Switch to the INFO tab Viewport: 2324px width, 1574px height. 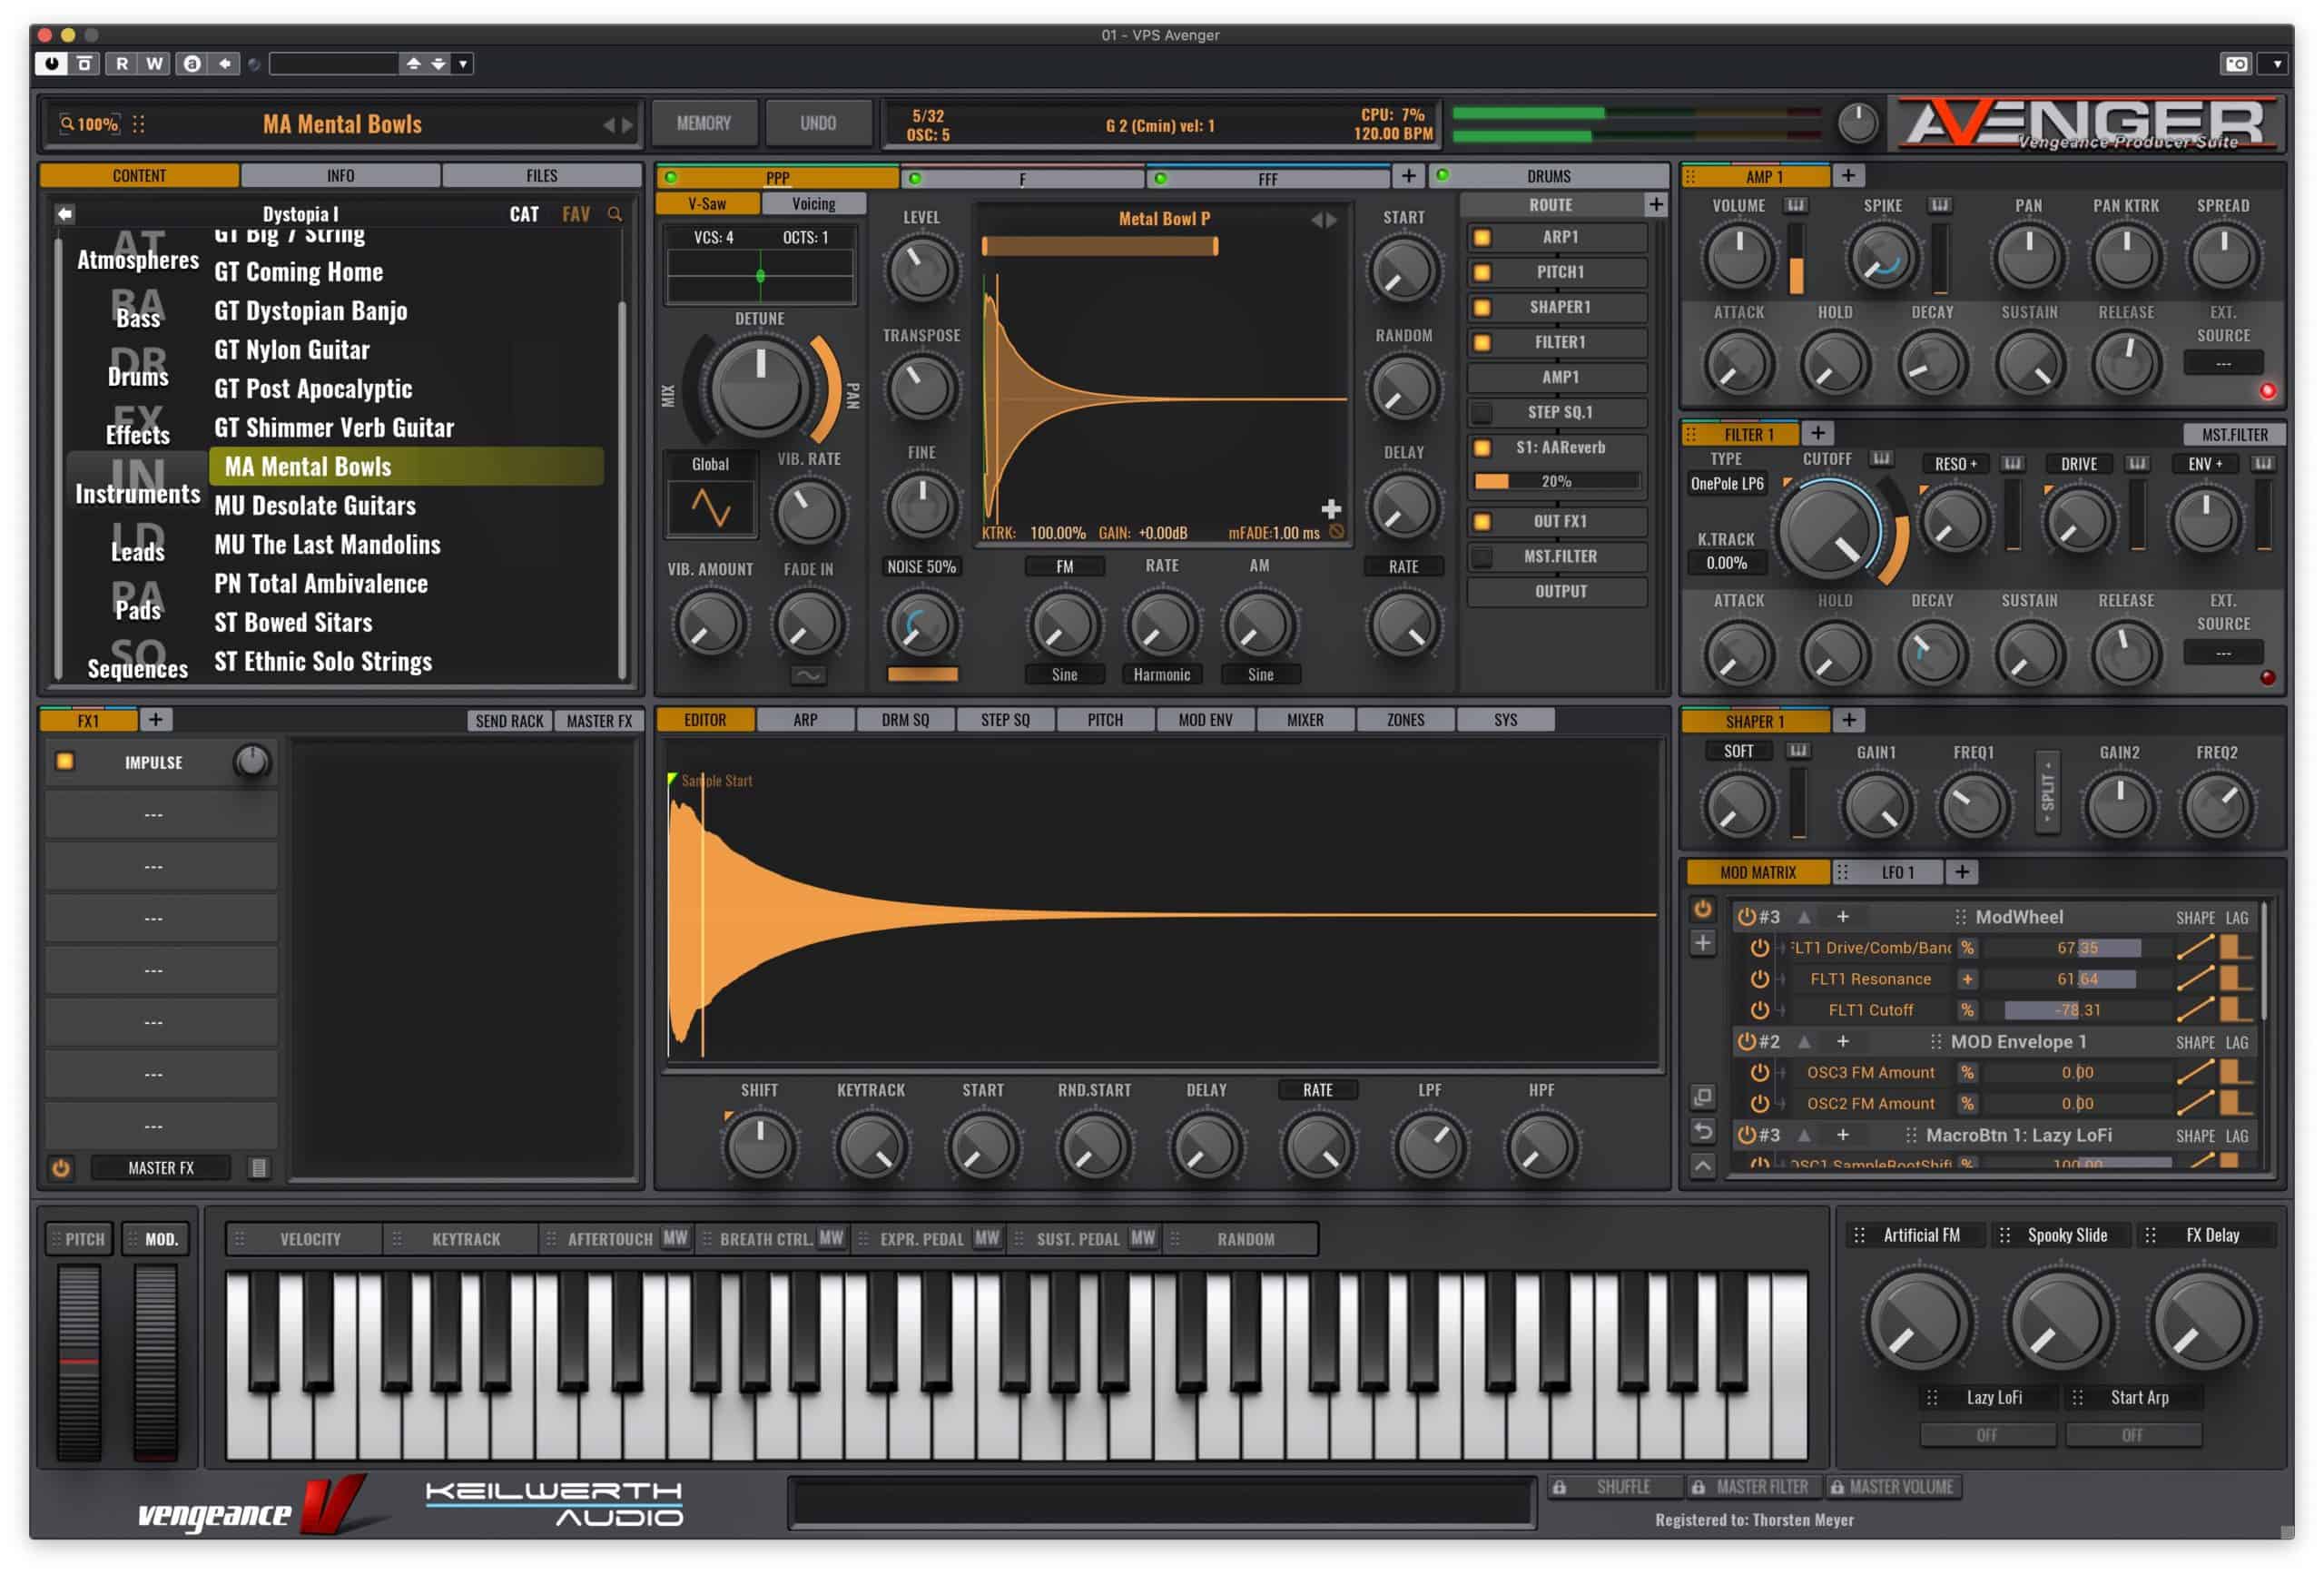340,175
